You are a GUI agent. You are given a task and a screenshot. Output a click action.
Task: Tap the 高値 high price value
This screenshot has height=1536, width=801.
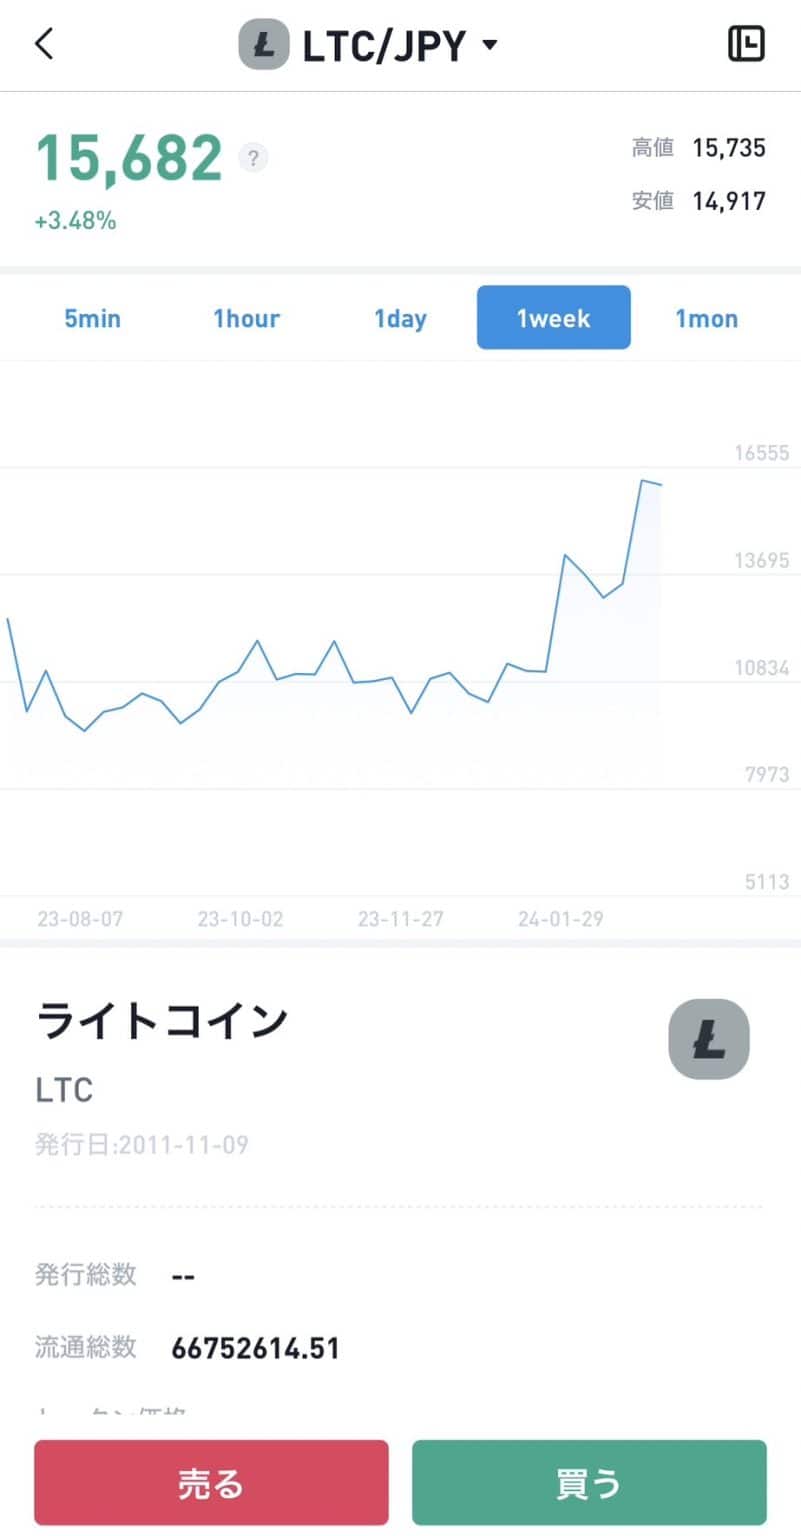point(728,149)
